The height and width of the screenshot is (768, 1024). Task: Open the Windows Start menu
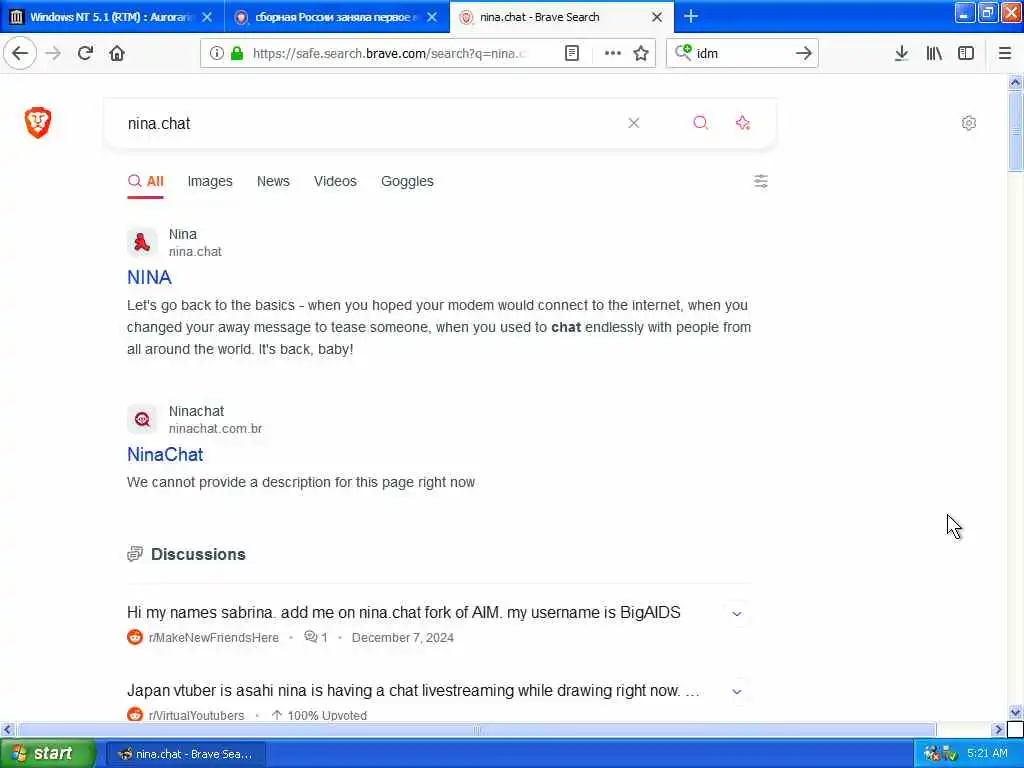coord(48,754)
